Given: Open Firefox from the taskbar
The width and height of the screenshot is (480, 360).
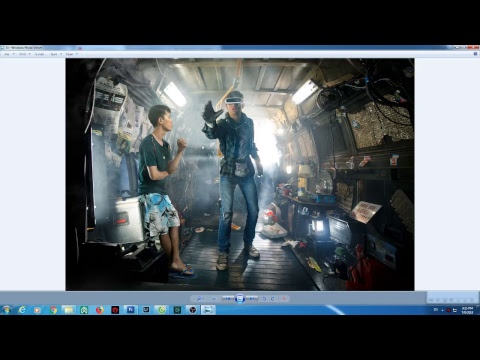Looking at the screenshot, I should (x=100, y=310).
